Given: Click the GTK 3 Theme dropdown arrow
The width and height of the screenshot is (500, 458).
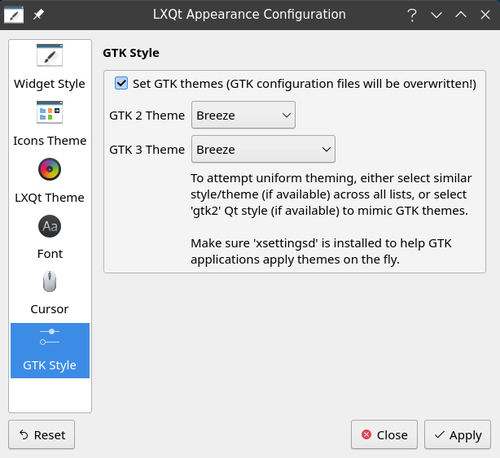Looking at the screenshot, I should tap(326, 149).
